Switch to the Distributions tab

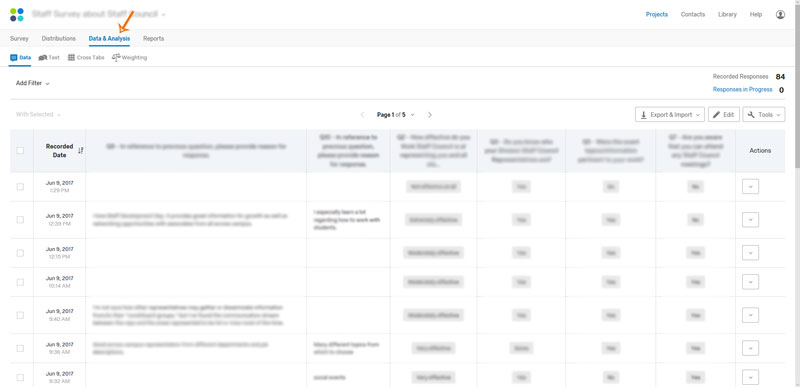coord(59,38)
